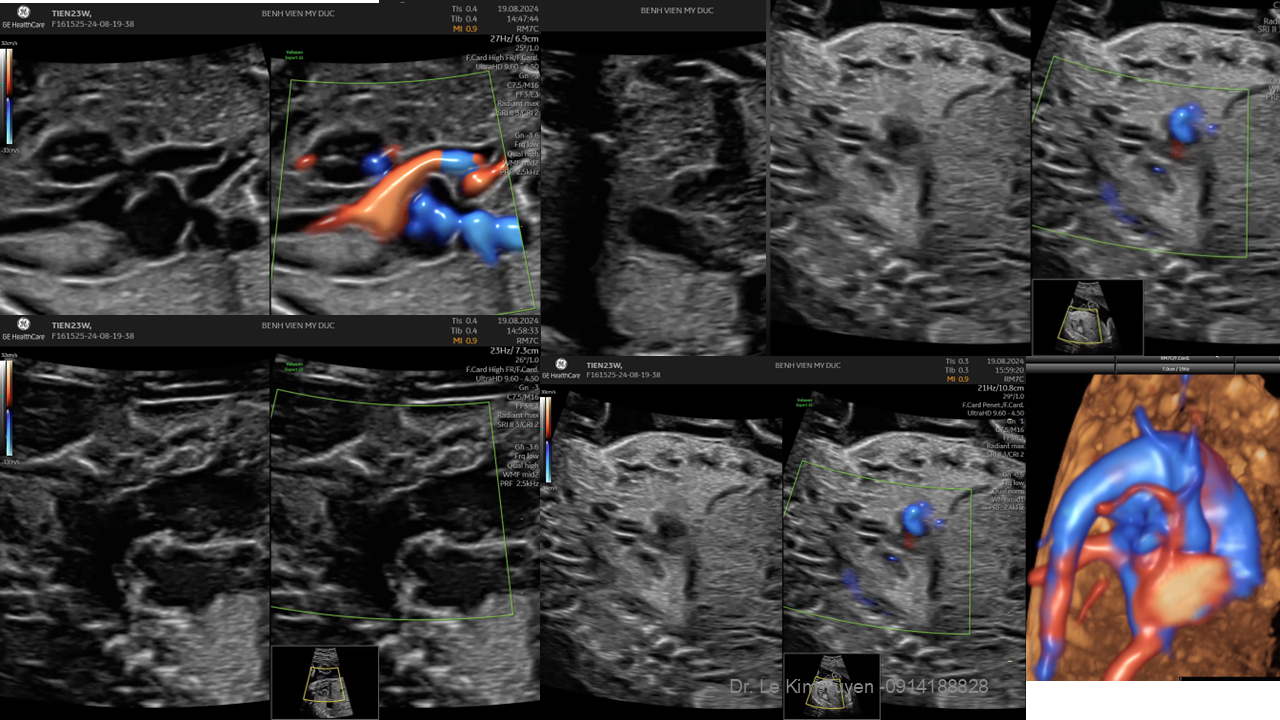Click patient name TIEN23W in the top-left header
The image size is (1280, 720).
pyautogui.click(x=71, y=15)
